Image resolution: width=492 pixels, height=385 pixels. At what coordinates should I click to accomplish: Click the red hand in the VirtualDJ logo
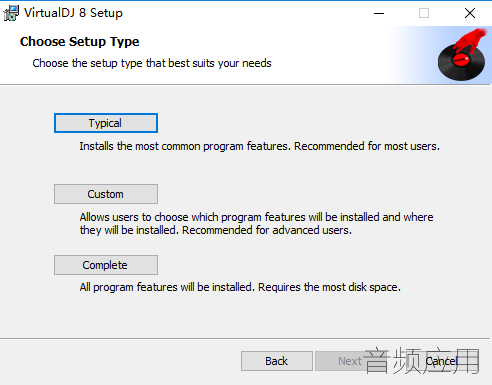coord(471,41)
